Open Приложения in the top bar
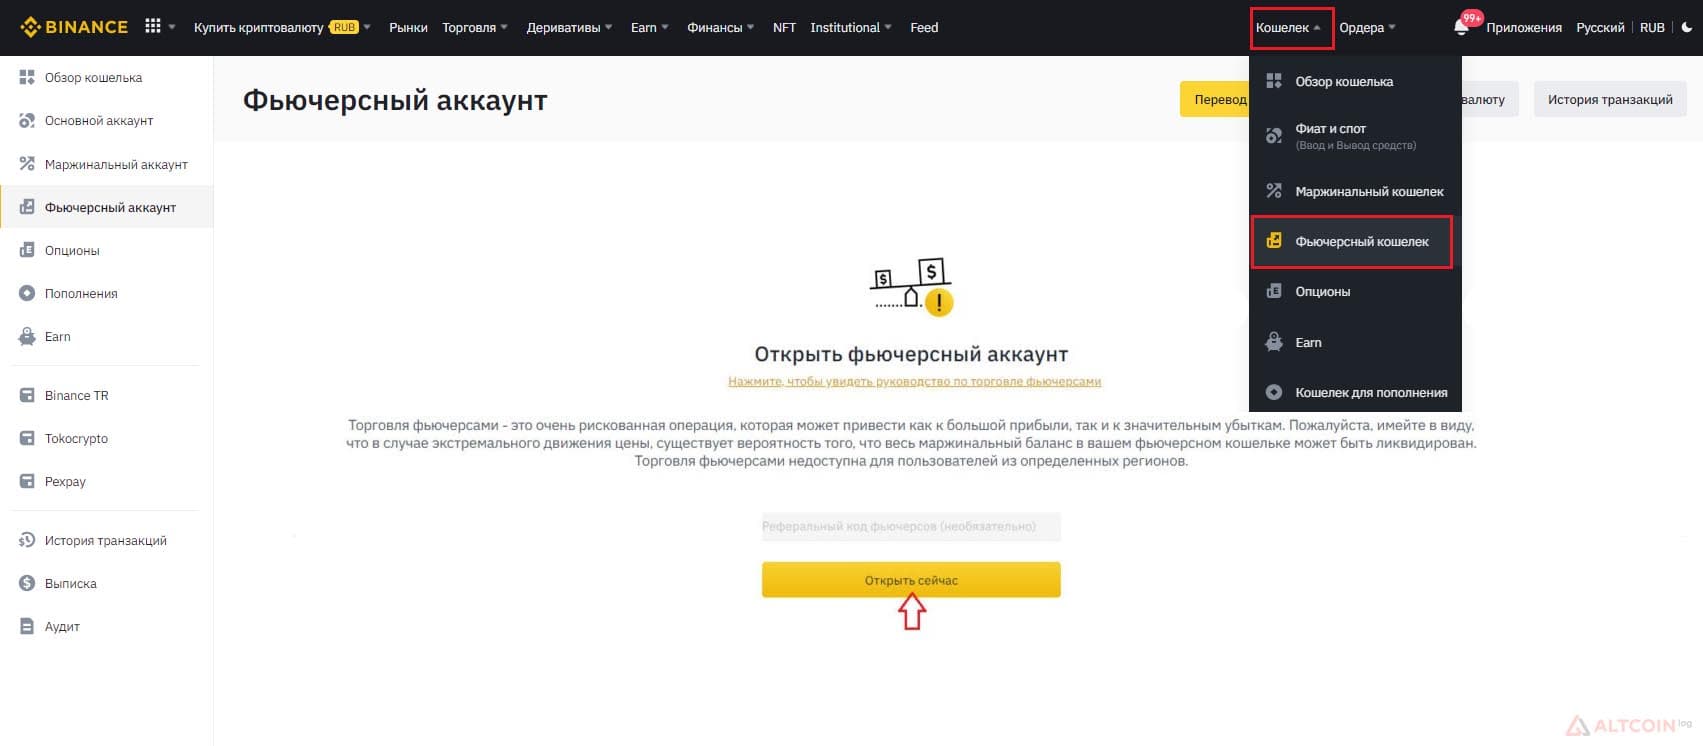This screenshot has width=1703, height=746. 1524,27
